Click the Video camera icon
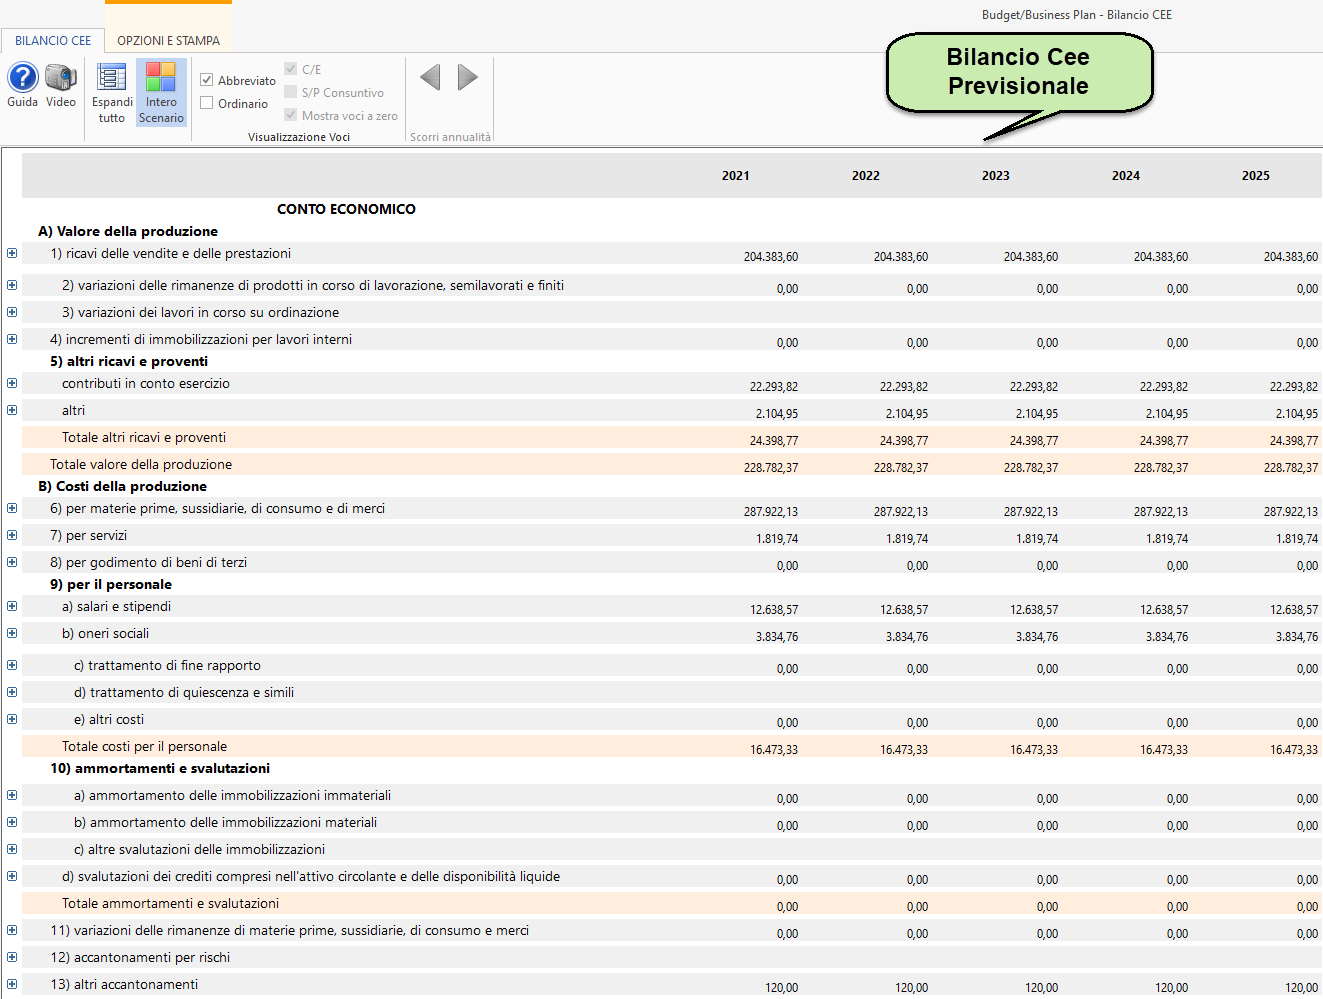1323x999 pixels. [61, 78]
